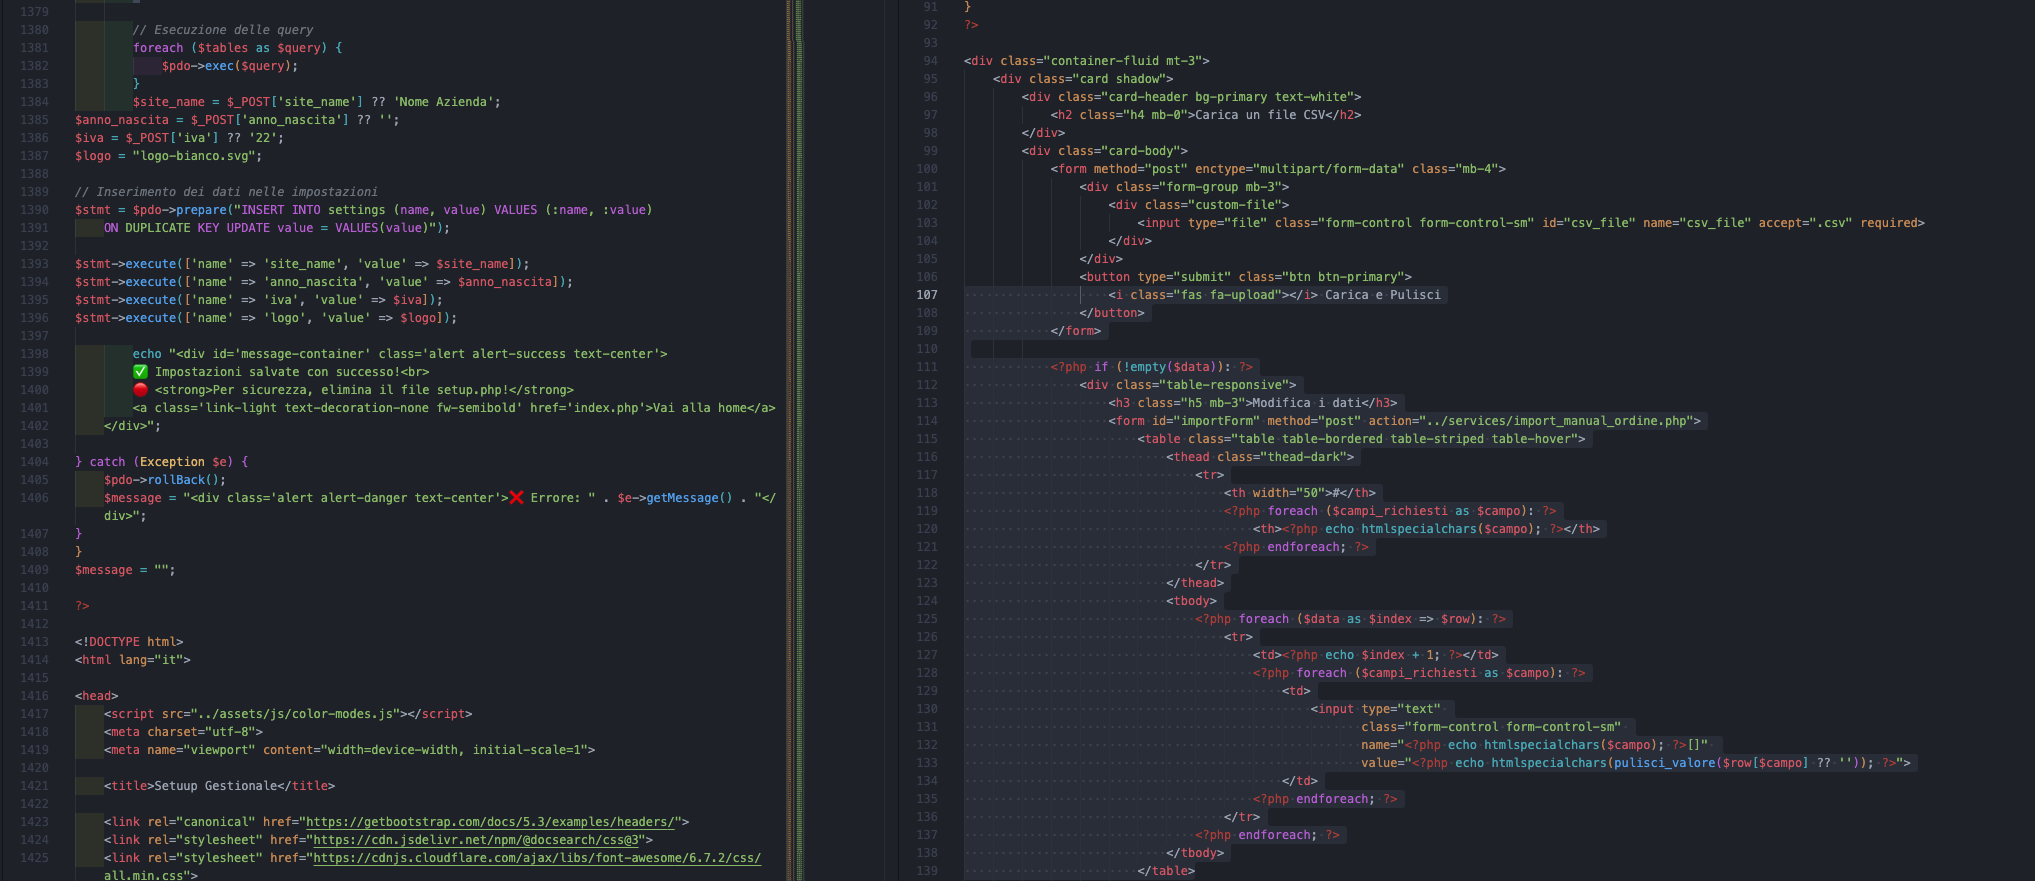The width and height of the screenshot is (2035, 881).
Task: Select line number 107 in the right gutter
Action: click(x=927, y=295)
